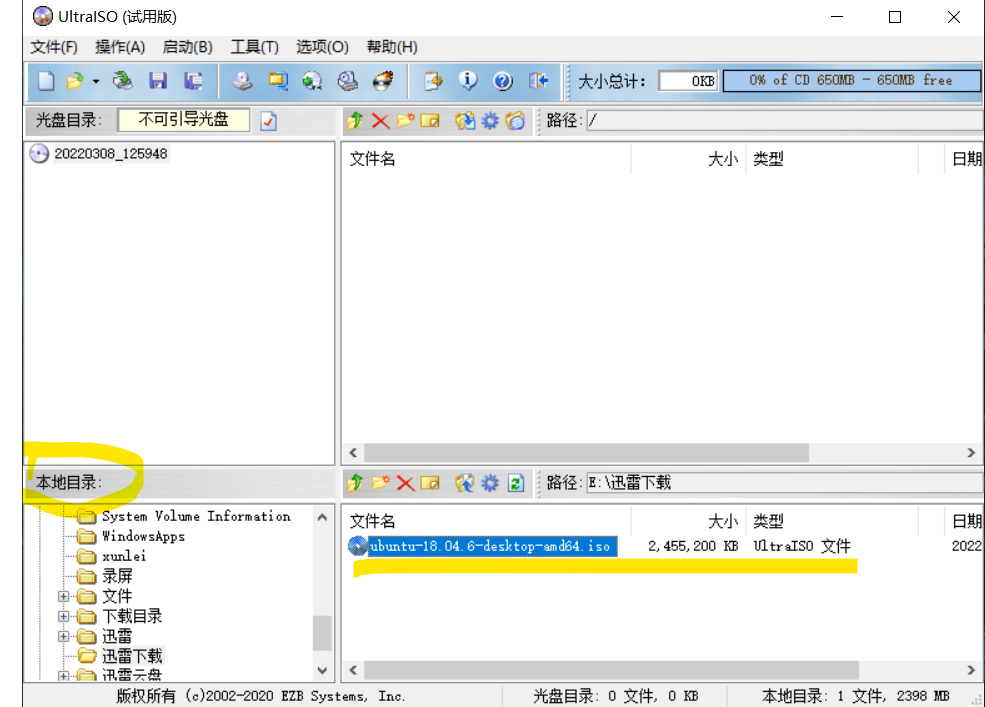The image size is (985, 707).
Task: Click the CD 650MB capacity progress bar
Action: (851, 80)
